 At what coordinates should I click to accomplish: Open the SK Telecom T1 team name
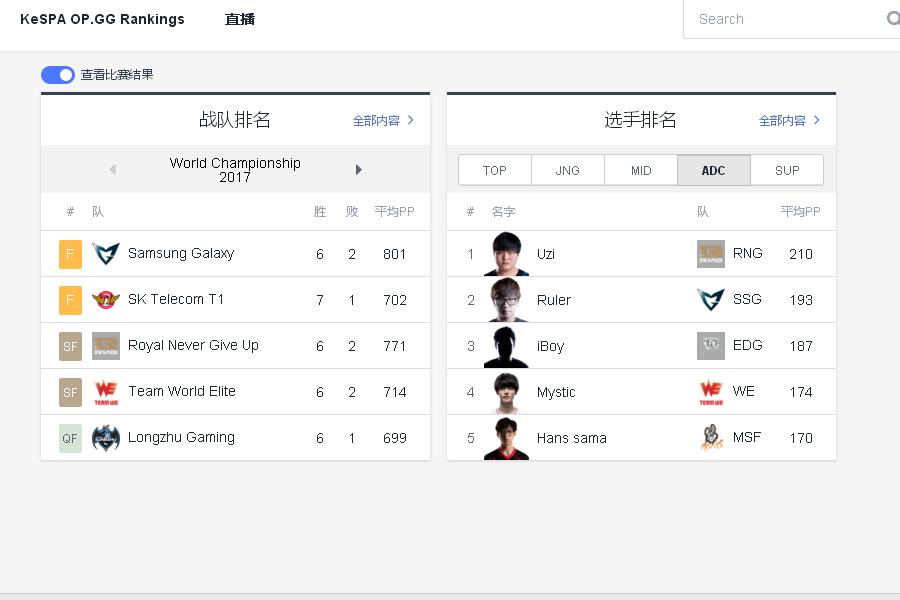coord(176,299)
